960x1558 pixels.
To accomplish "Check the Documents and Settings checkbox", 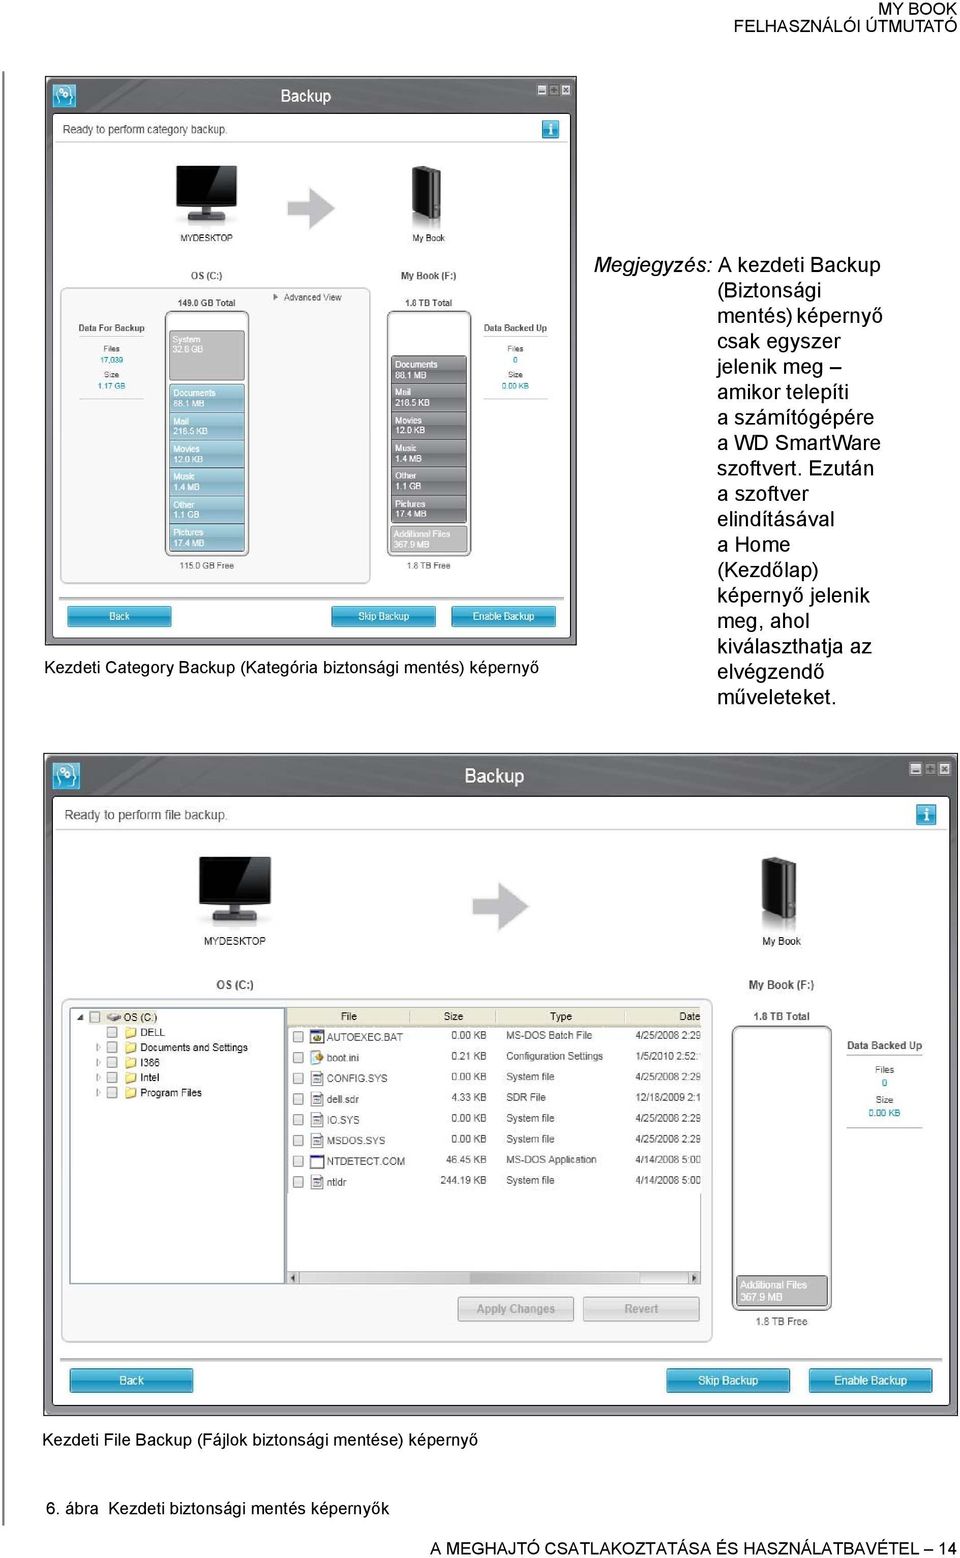I will (x=113, y=1047).
